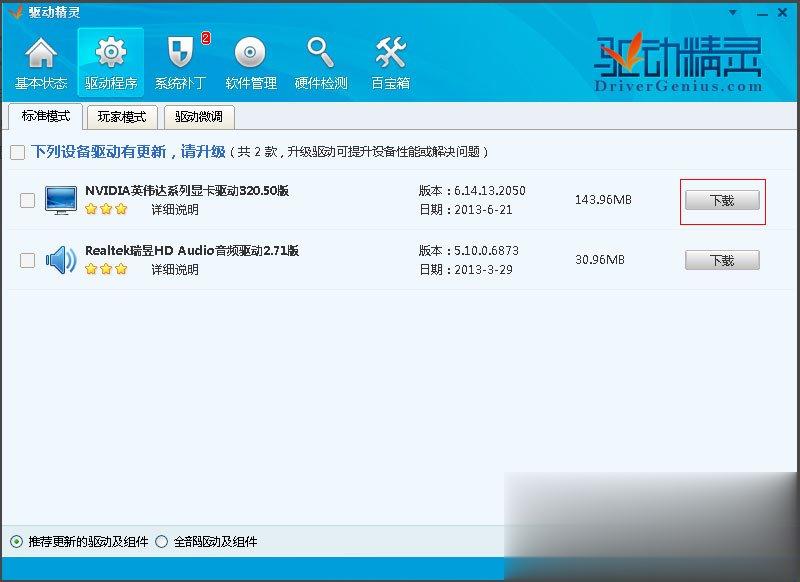Check the NVIDIA 320.50 driver checkbox

point(27,198)
